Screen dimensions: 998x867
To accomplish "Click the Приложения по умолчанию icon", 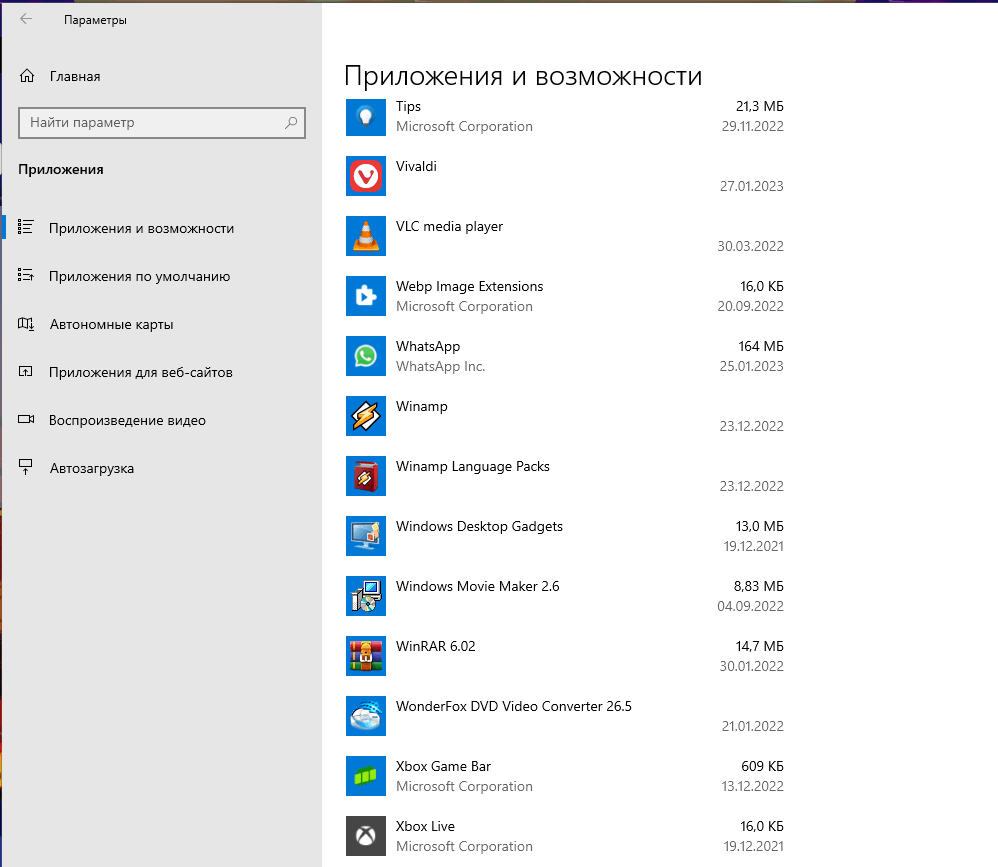I will coord(25,275).
